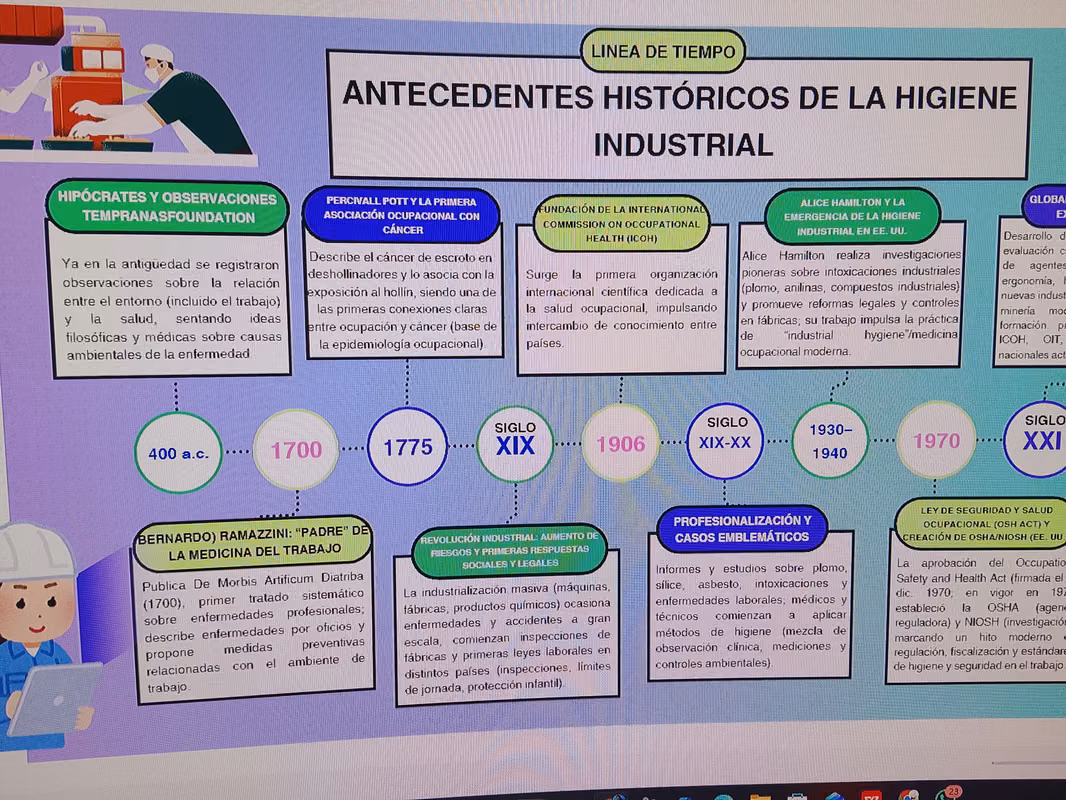Image resolution: width=1066 pixels, height=800 pixels.
Task: Click the horizontal scrollbar at bottom right
Action: click(x=1028, y=763)
